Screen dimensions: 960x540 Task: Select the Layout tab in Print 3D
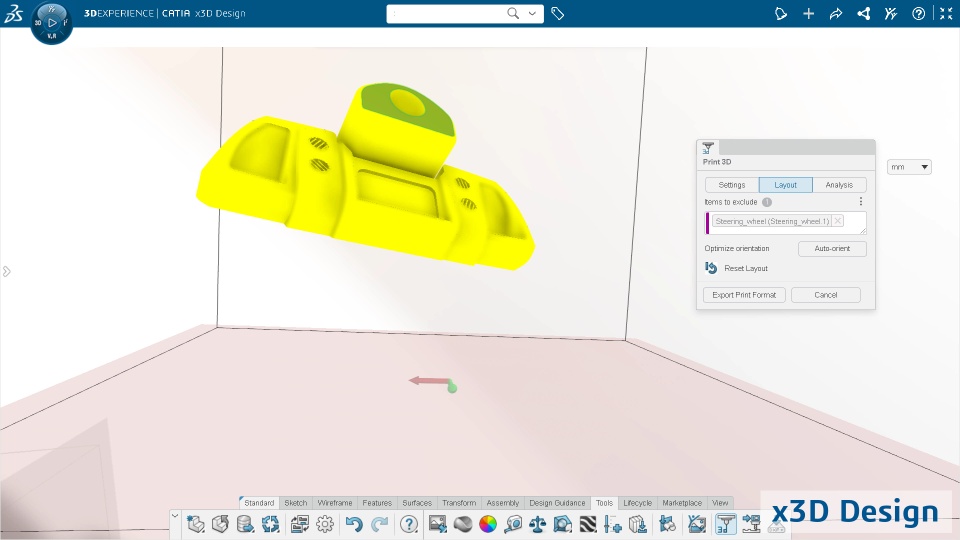(x=786, y=185)
